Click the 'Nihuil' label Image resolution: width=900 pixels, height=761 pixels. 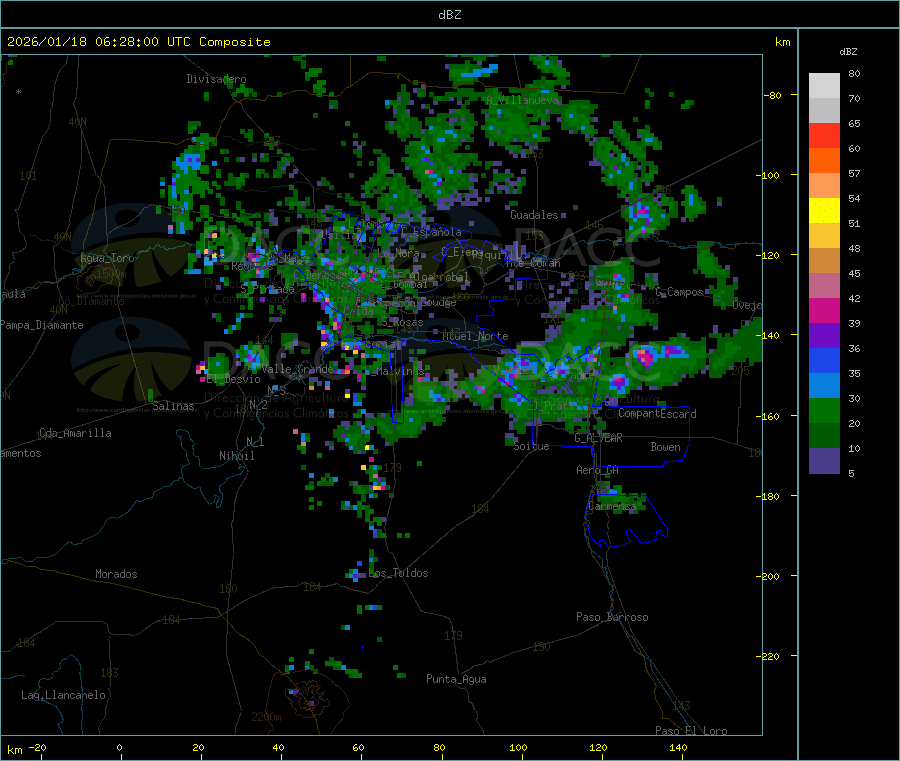tap(237, 456)
